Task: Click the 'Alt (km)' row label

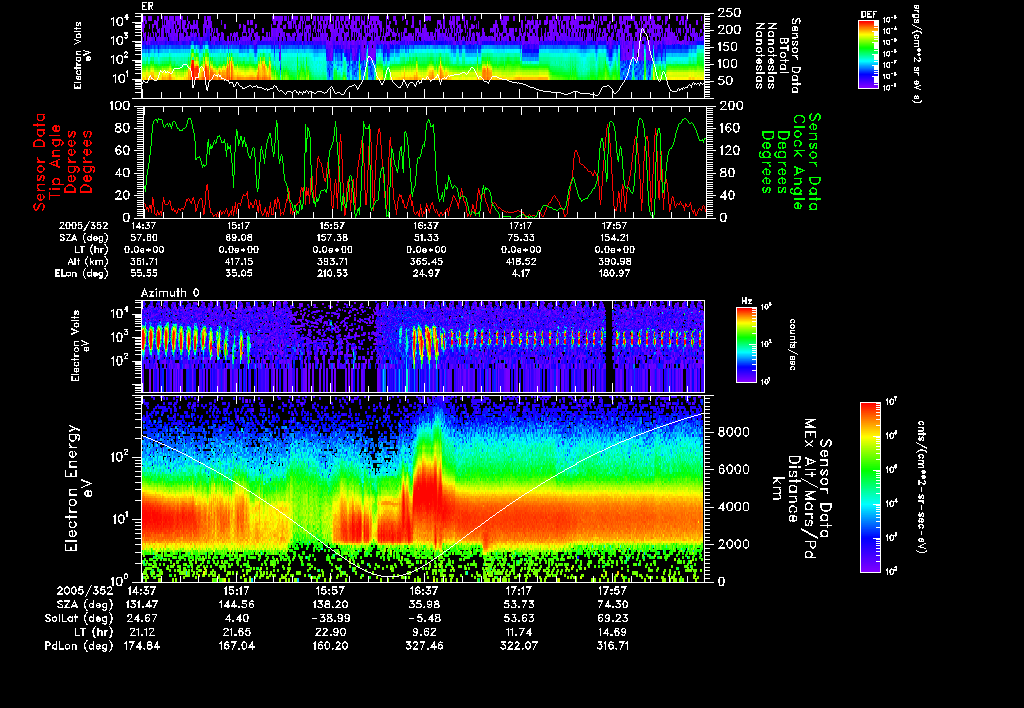Action: tap(88, 261)
